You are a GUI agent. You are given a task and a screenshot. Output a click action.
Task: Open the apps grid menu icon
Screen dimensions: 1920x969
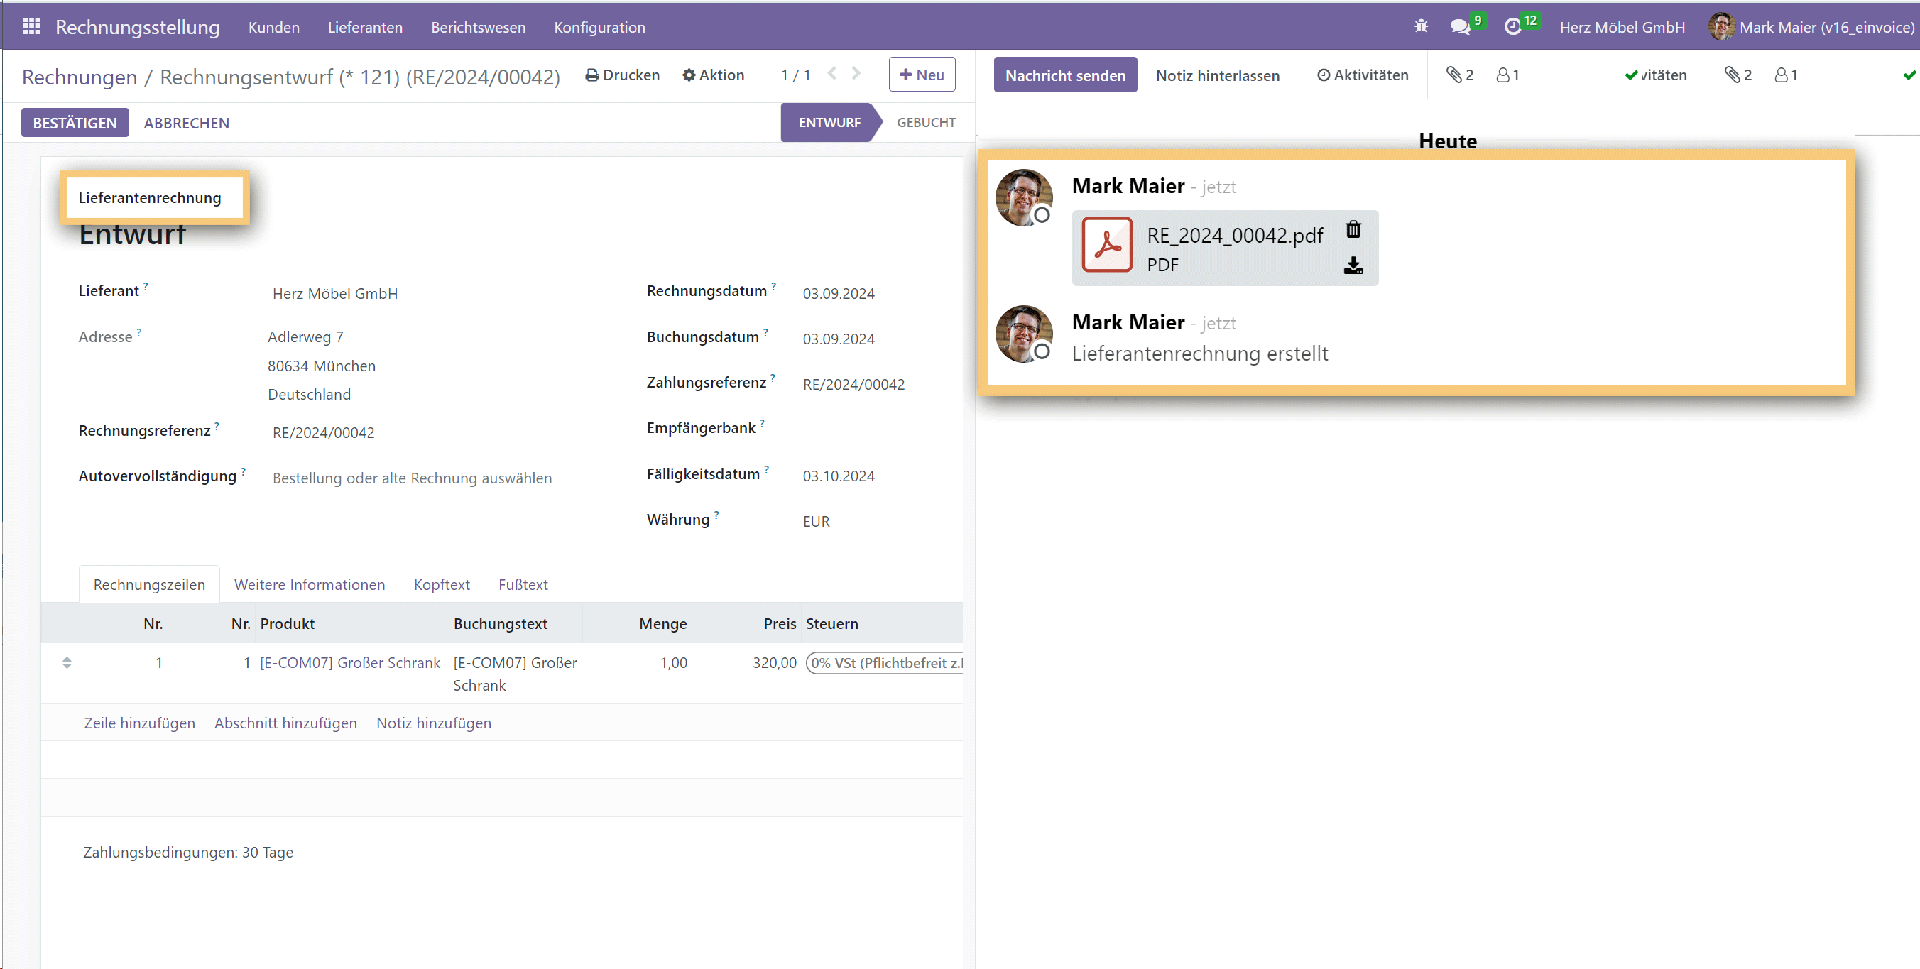pyautogui.click(x=31, y=27)
